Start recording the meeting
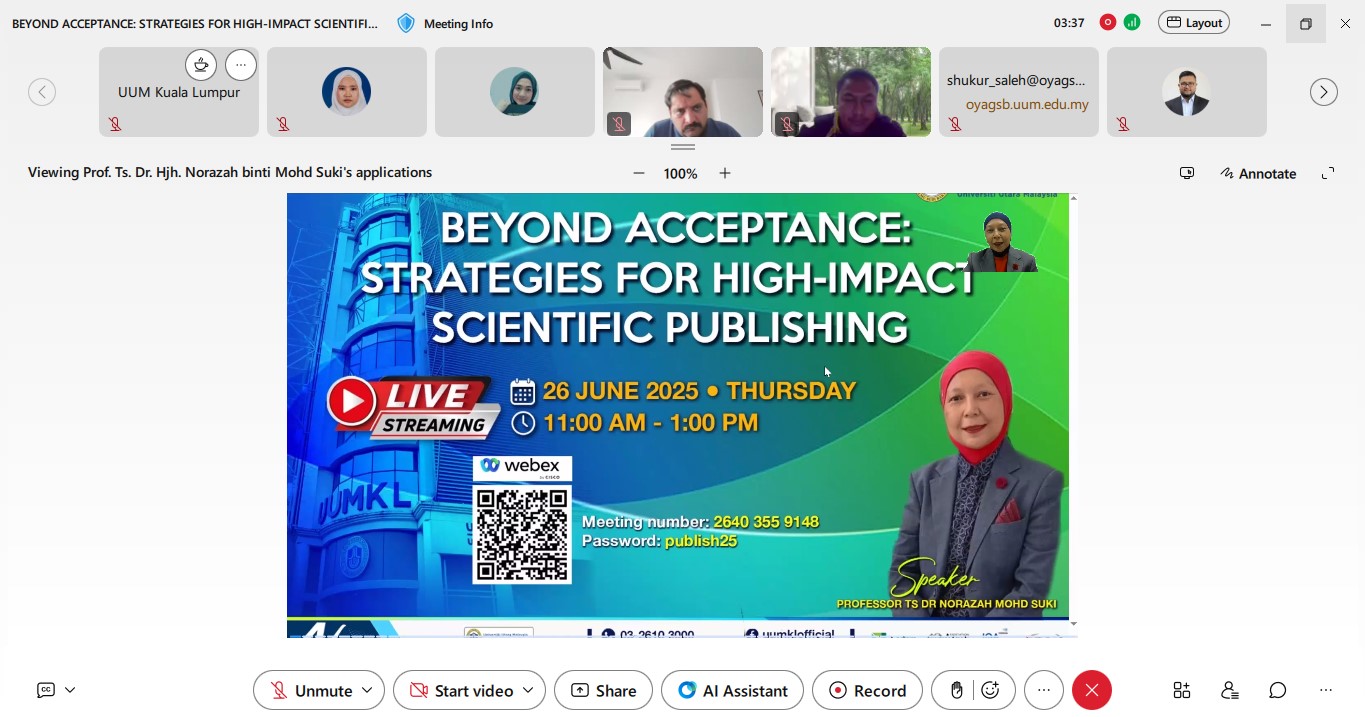This screenshot has height=717, width=1365. [866, 690]
